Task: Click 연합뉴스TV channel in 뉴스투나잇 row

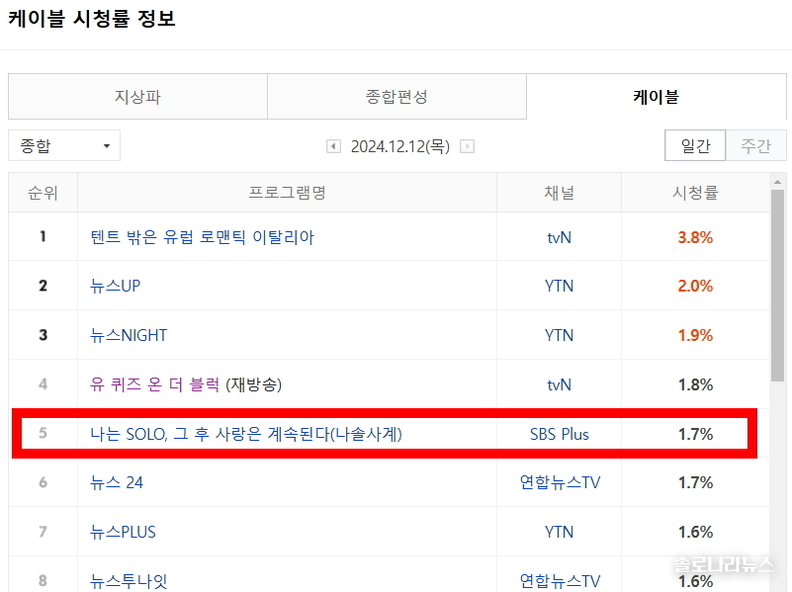Action: [x=560, y=581]
